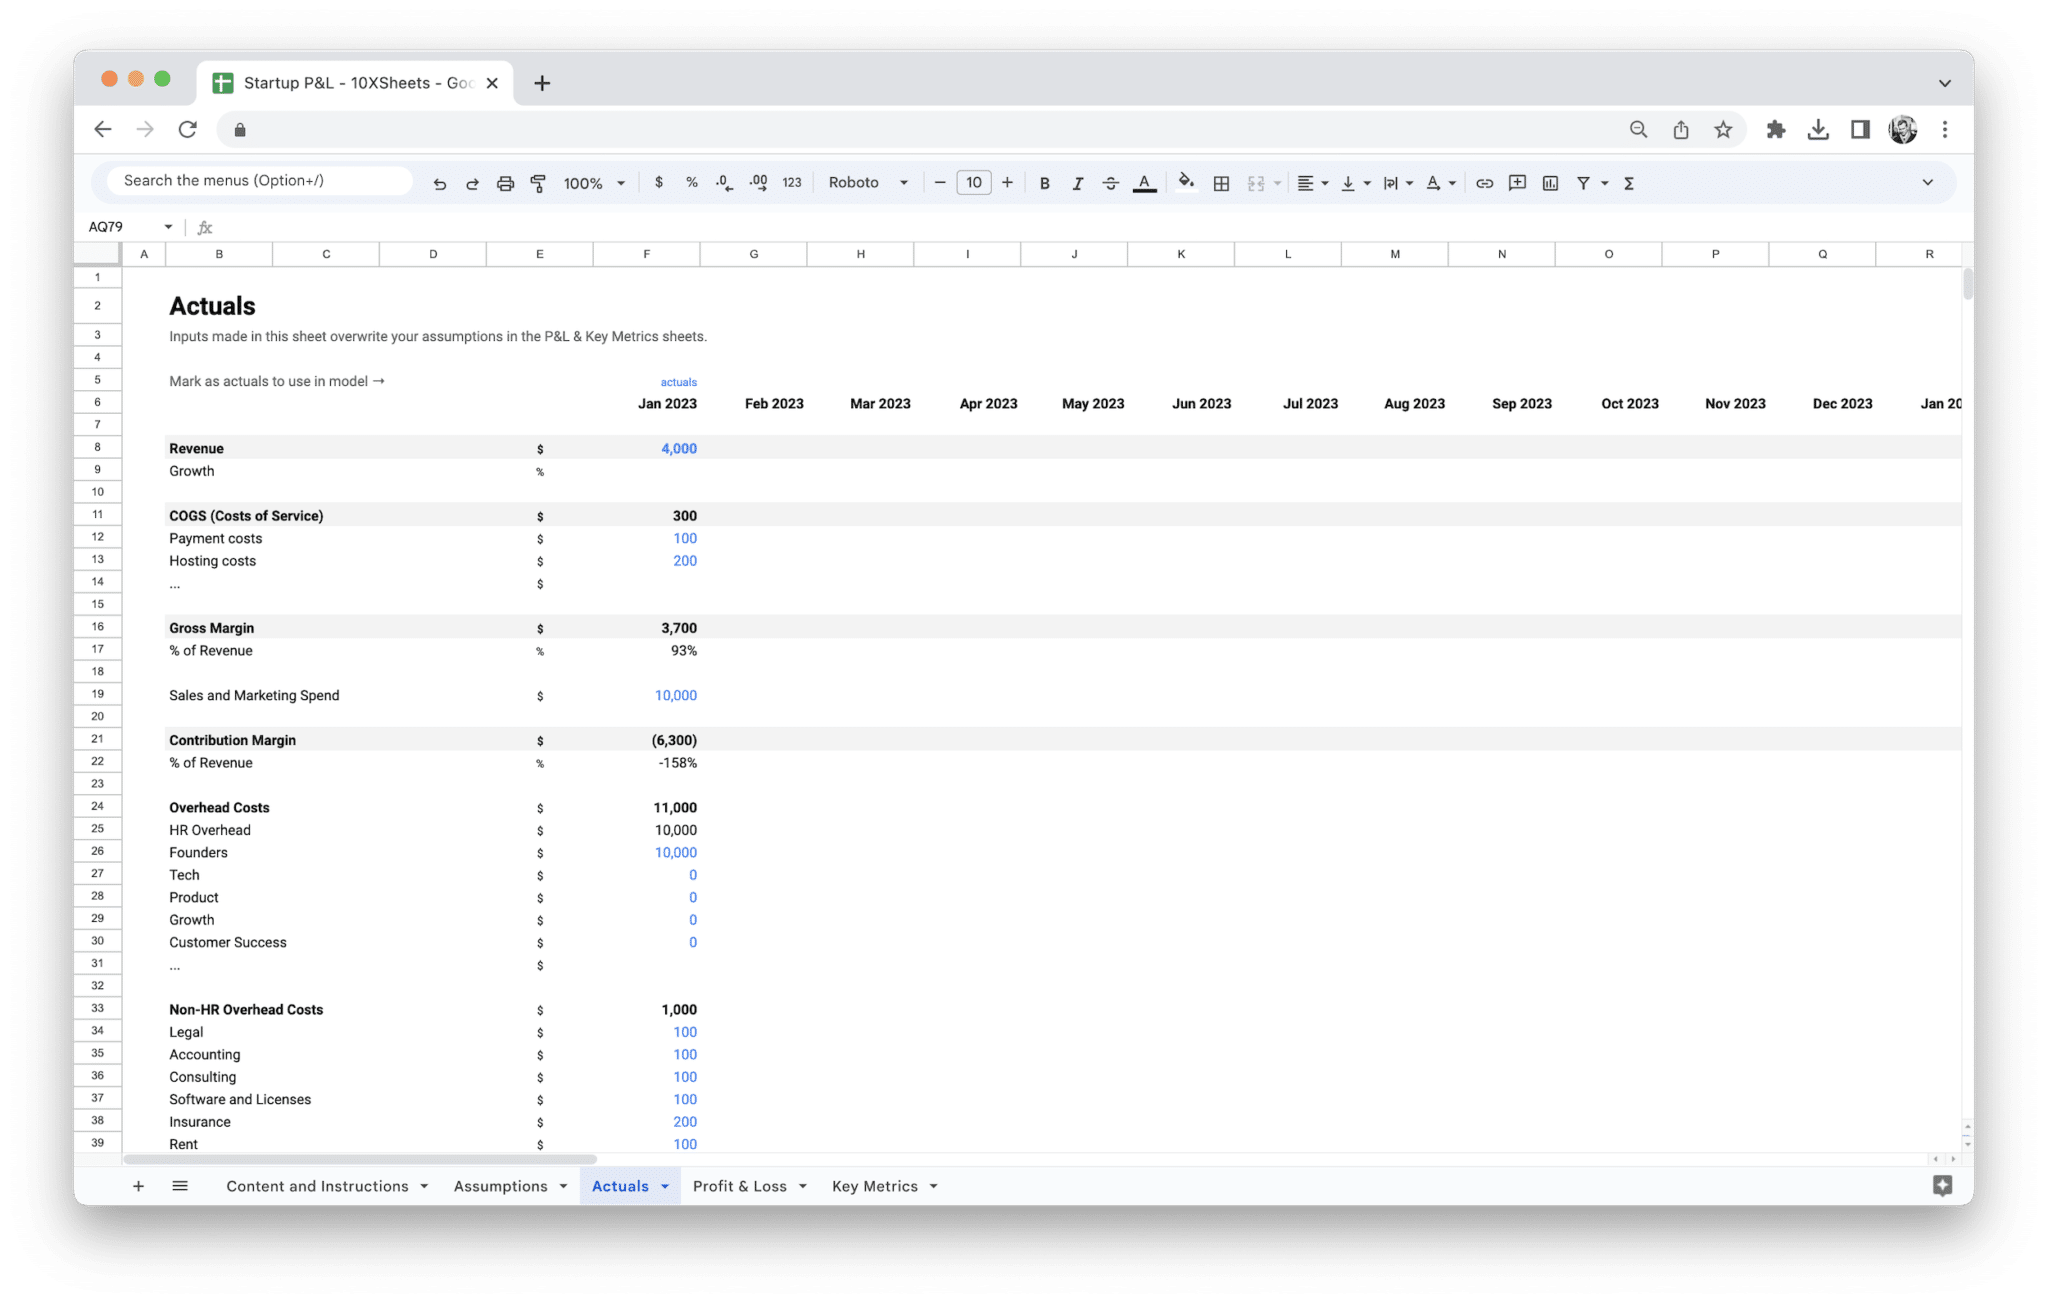Undo the last action
Screen dimensions: 2048x1303
[x=439, y=182]
